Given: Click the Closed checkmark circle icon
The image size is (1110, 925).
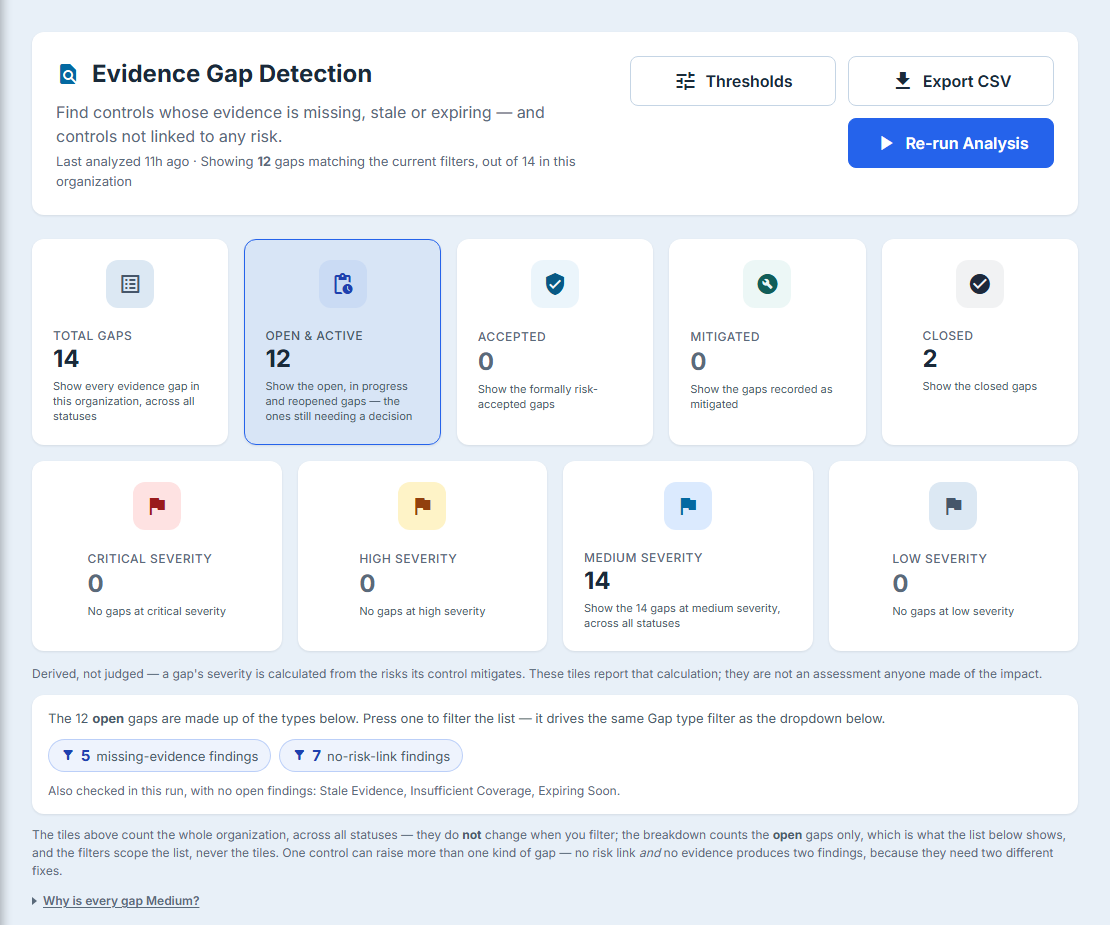Looking at the screenshot, I should coord(980,284).
